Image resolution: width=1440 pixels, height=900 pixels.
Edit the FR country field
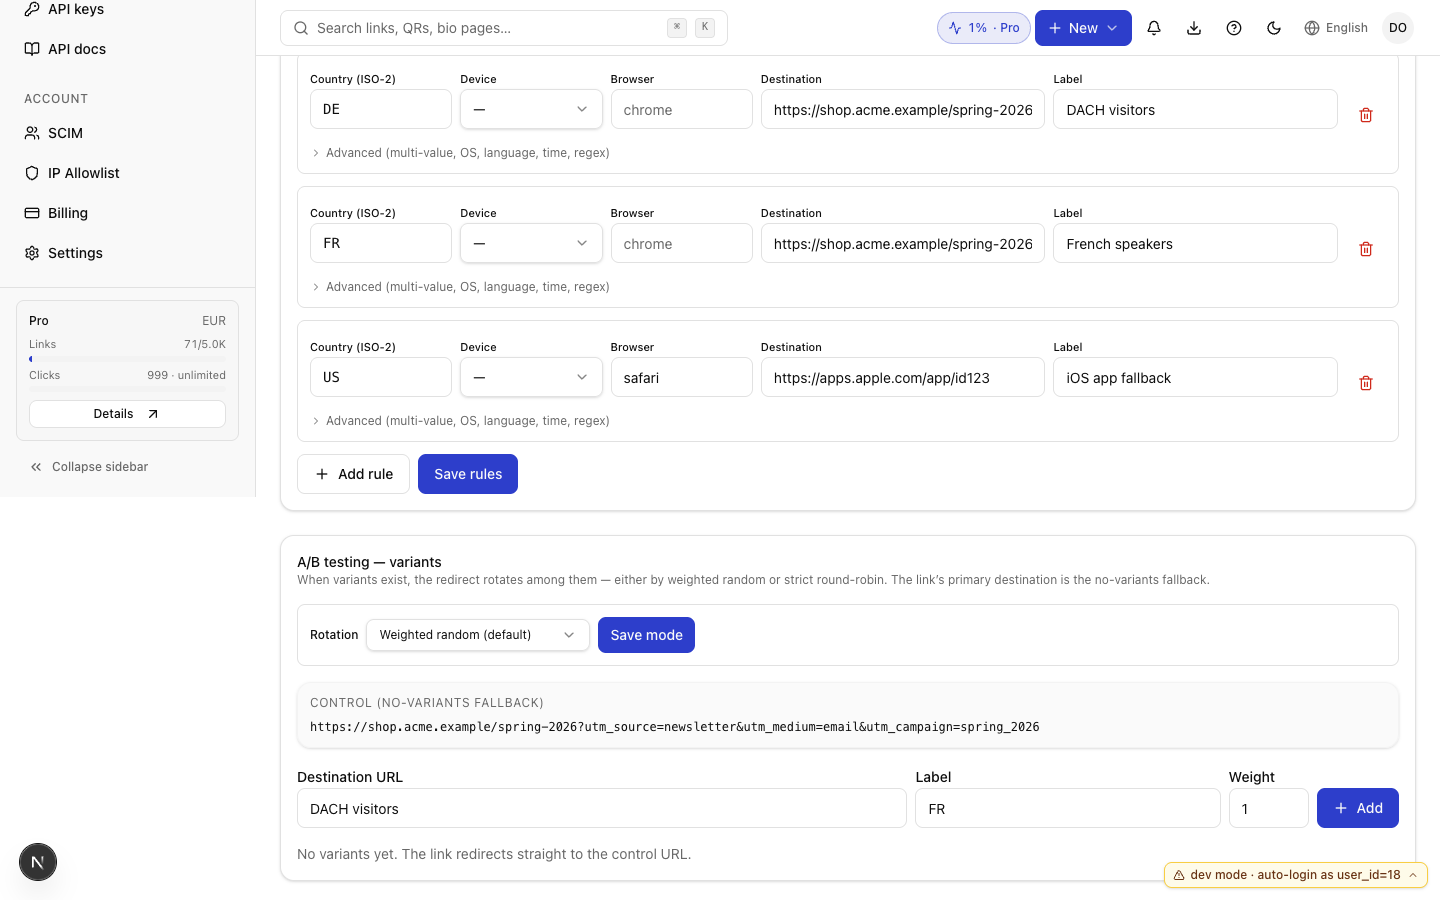pyautogui.click(x=381, y=243)
